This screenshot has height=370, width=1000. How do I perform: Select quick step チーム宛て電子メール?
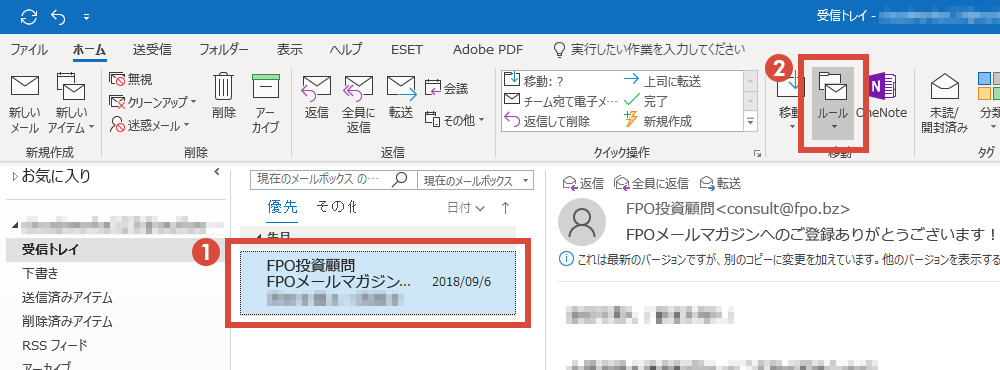click(x=561, y=101)
